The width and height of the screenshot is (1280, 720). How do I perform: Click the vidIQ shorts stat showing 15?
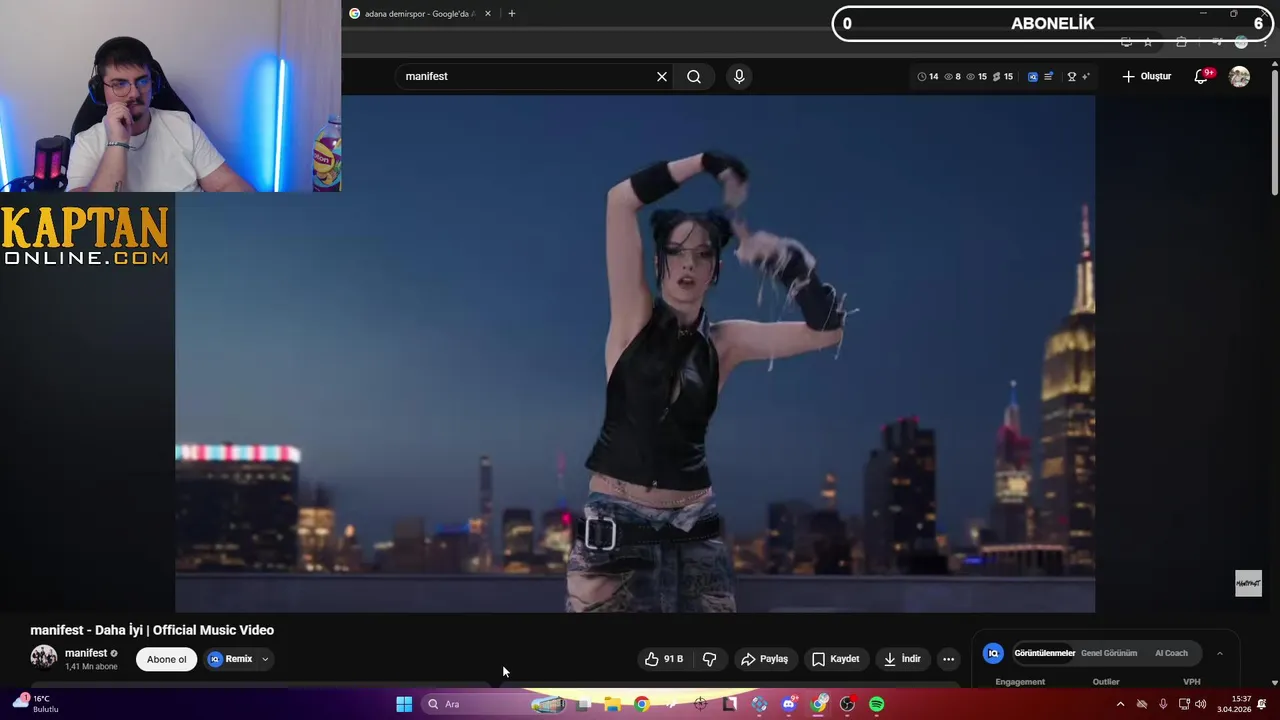pyautogui.click(x=1003, y=77)
